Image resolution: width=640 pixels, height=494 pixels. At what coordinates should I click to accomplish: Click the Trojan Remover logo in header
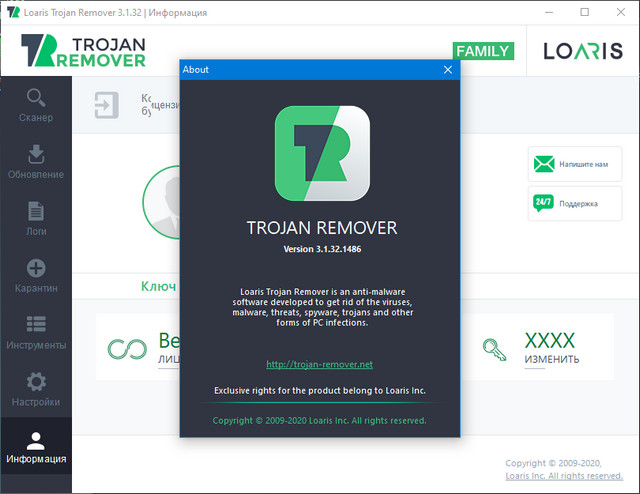coord(85,51)
